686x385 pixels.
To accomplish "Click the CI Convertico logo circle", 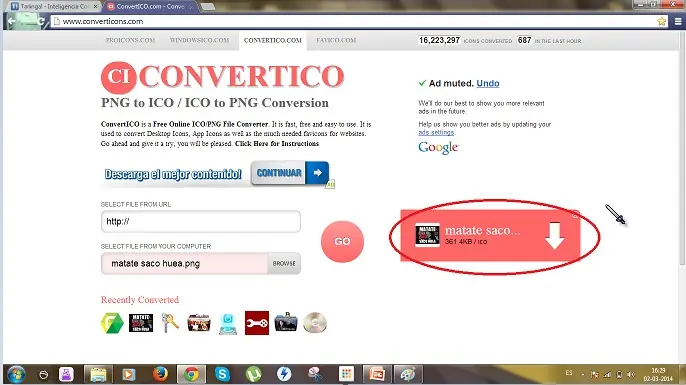I will (x=118, y=77).
